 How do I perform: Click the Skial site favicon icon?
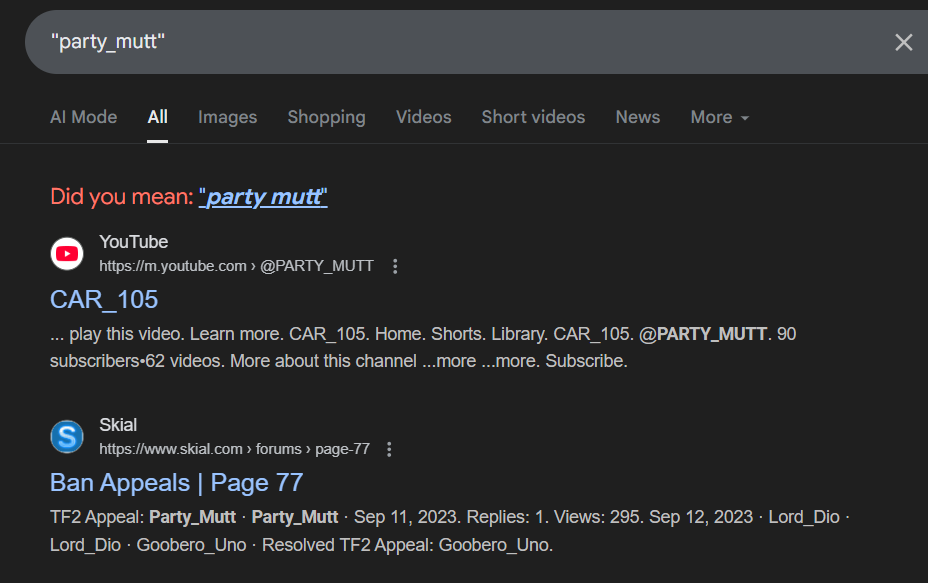tap(67, 437)
